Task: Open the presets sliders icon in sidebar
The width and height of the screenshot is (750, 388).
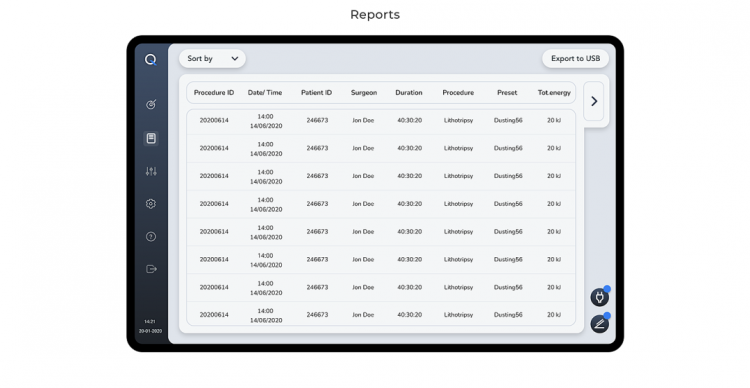Action: (151, 171)
